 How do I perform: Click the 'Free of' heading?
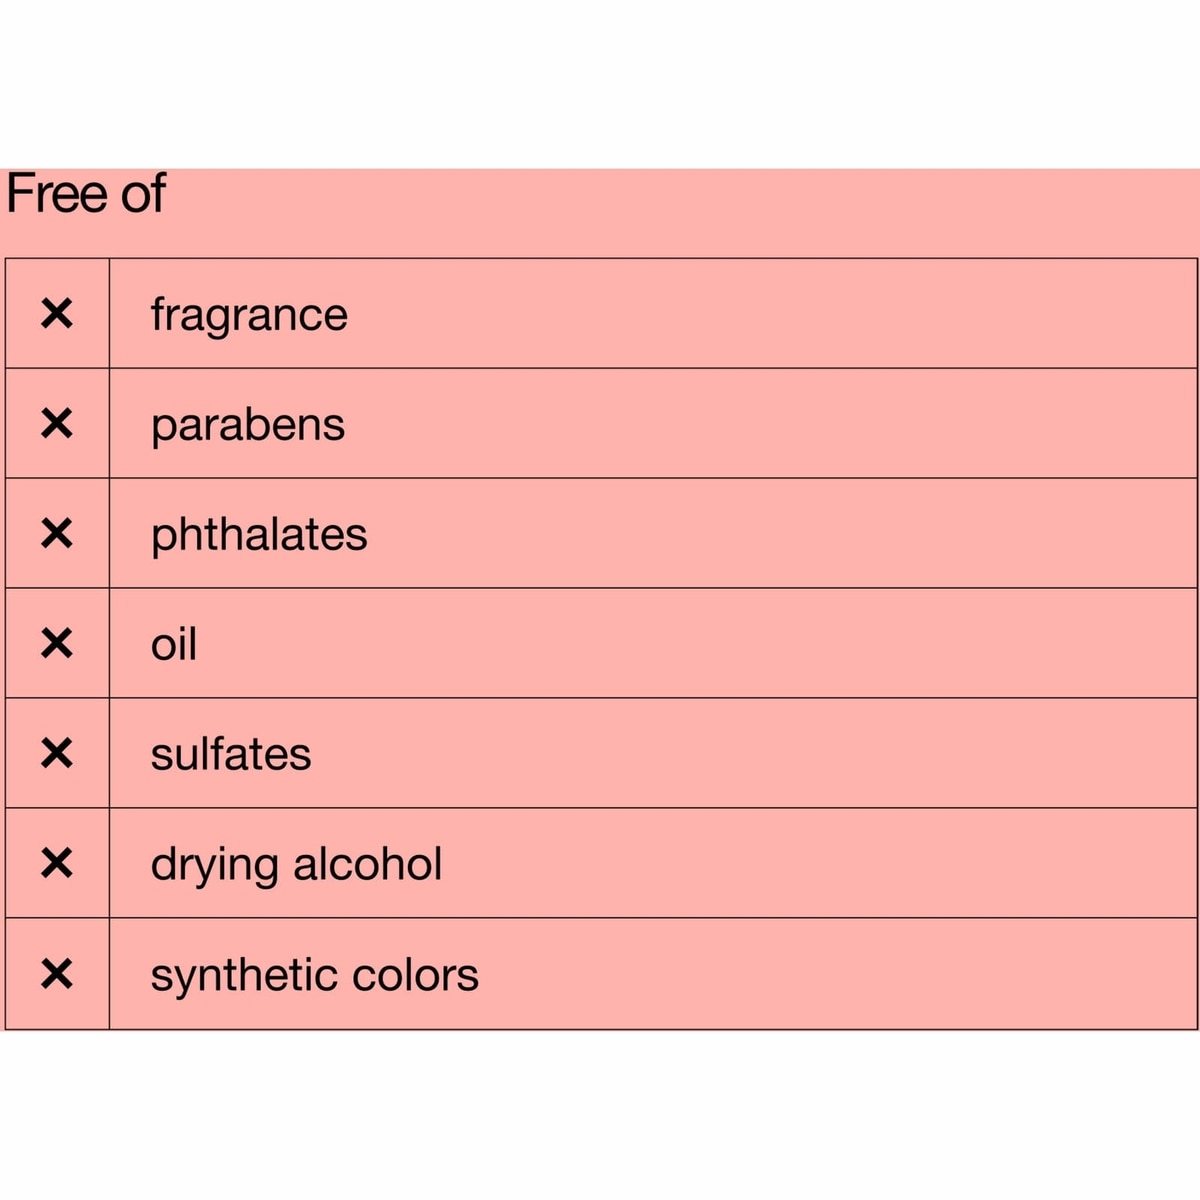tap(86, 193)
